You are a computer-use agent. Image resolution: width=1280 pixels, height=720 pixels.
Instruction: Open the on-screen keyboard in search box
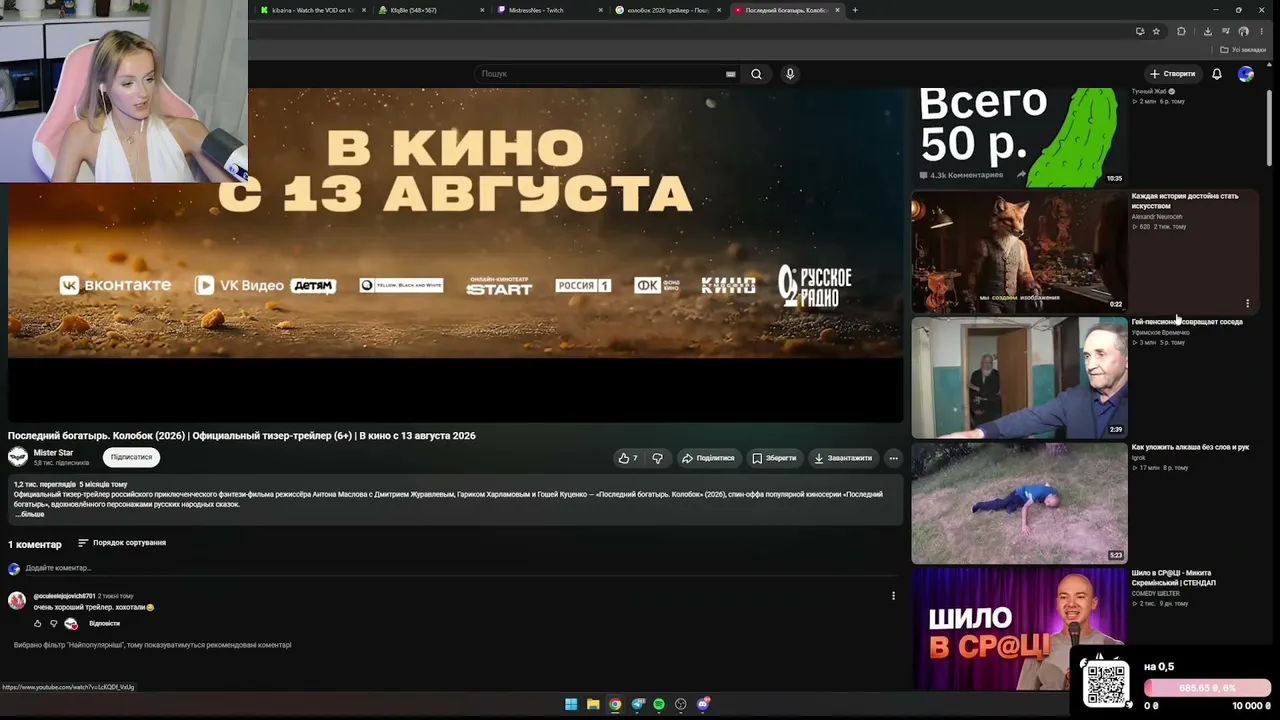pos(731,74)
